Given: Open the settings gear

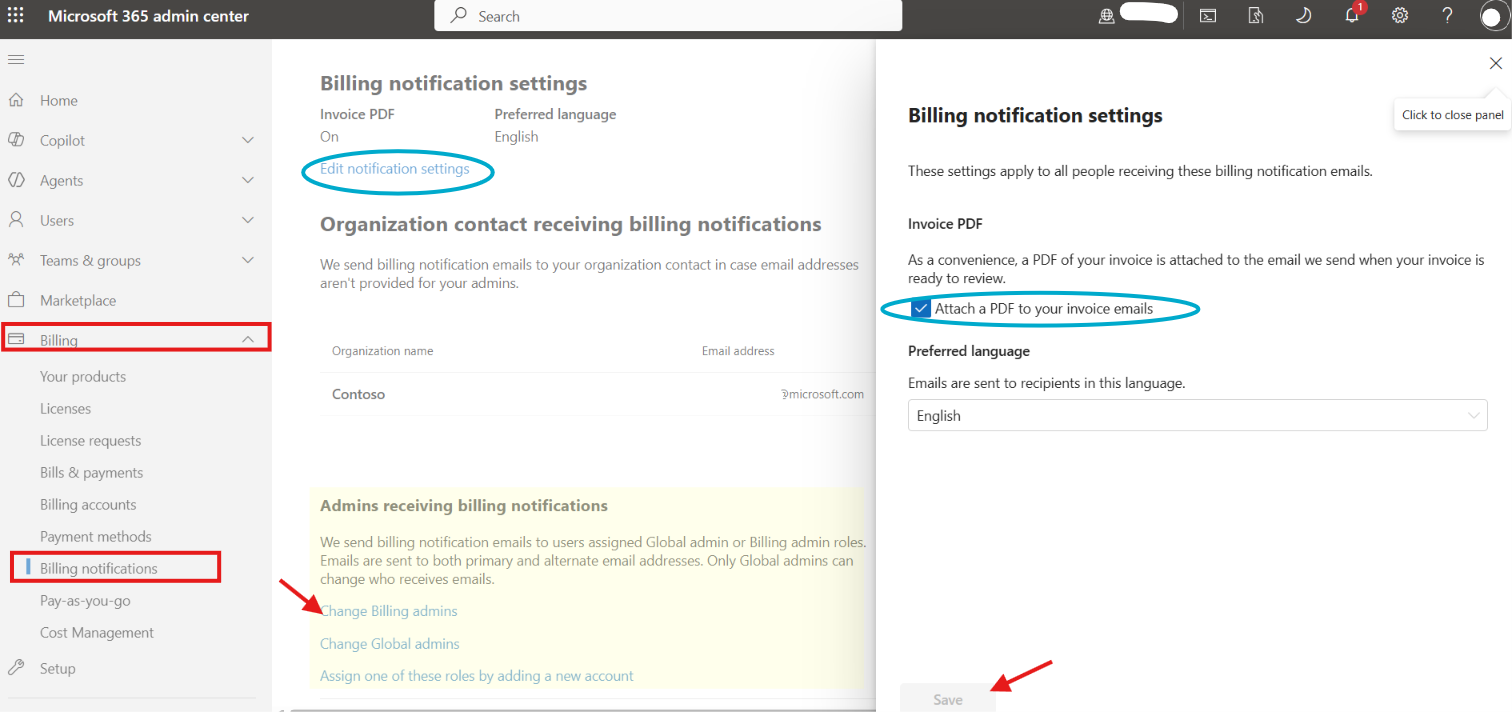Looking at the screenshot, I should tap(1400, 16).
